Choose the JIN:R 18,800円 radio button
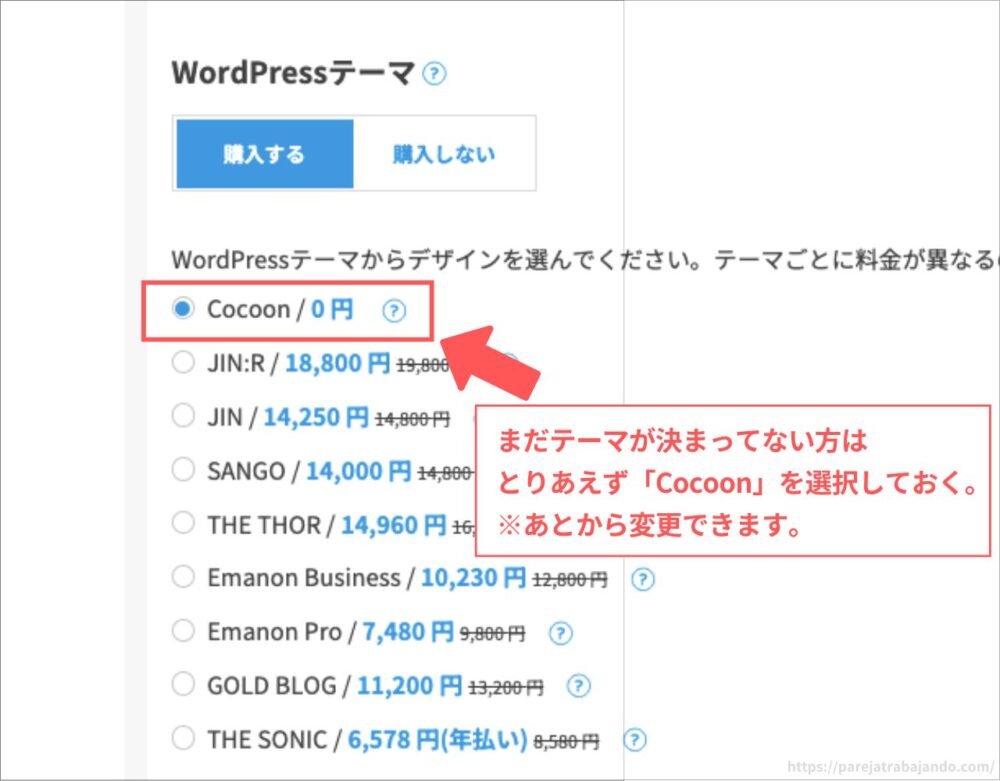 click(x=183, y=362)
